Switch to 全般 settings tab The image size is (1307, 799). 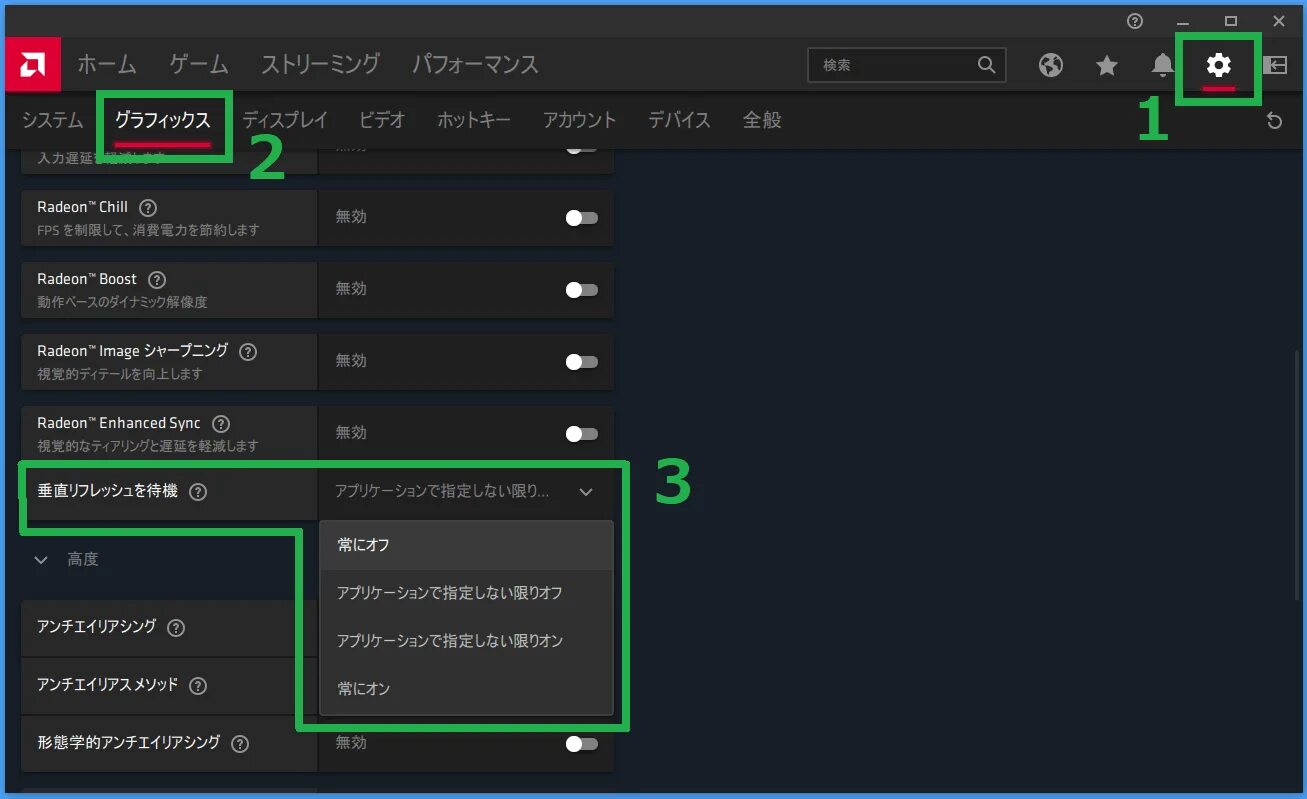(x=762, y=121)
